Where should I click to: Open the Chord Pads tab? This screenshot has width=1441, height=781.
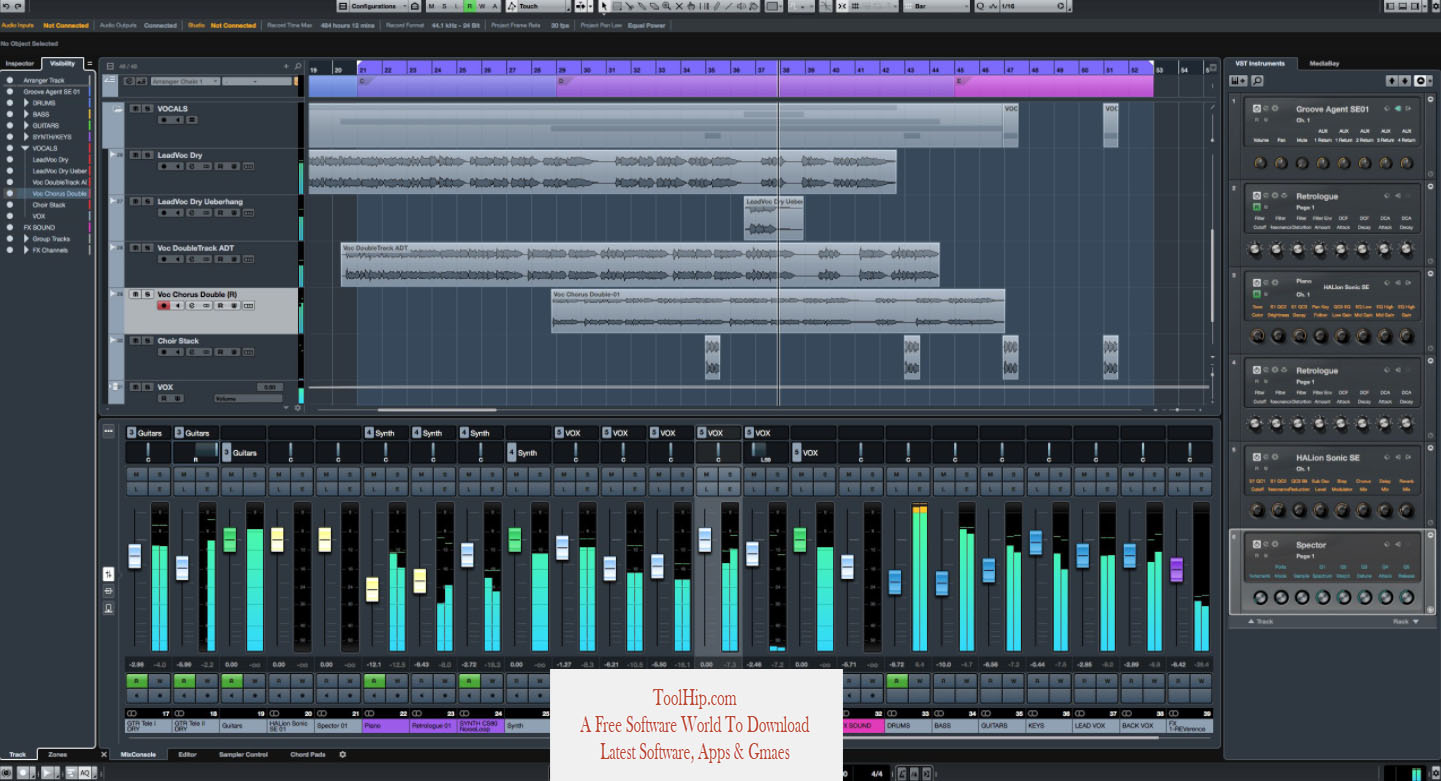click(x=306, y=754)
